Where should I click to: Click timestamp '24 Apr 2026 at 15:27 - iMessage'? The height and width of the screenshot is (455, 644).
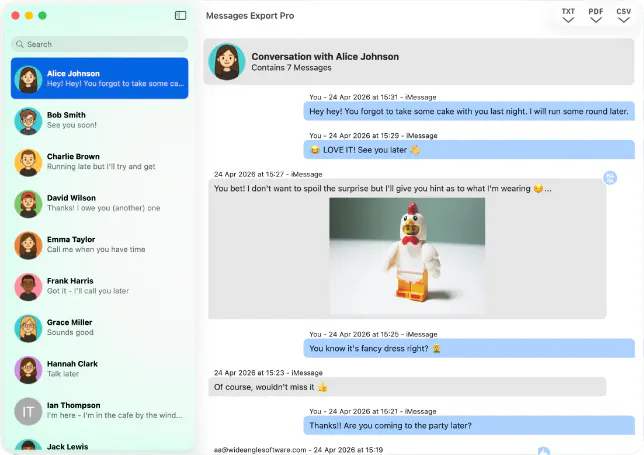[x=268, y=174]
